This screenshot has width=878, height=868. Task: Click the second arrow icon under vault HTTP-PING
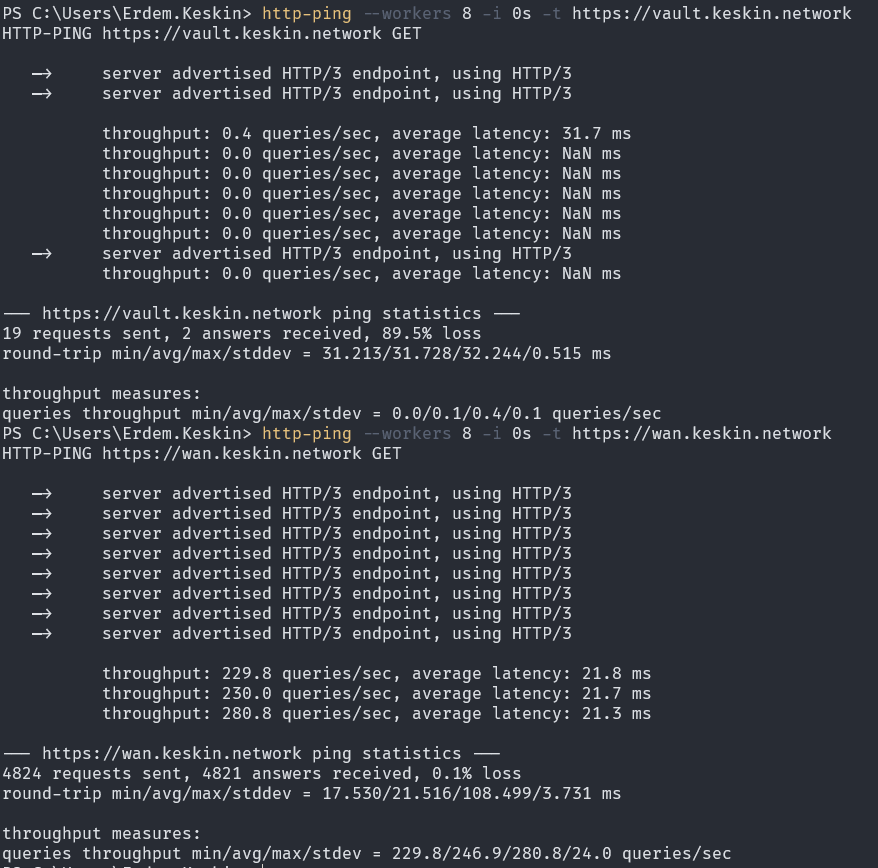point(41,94)
